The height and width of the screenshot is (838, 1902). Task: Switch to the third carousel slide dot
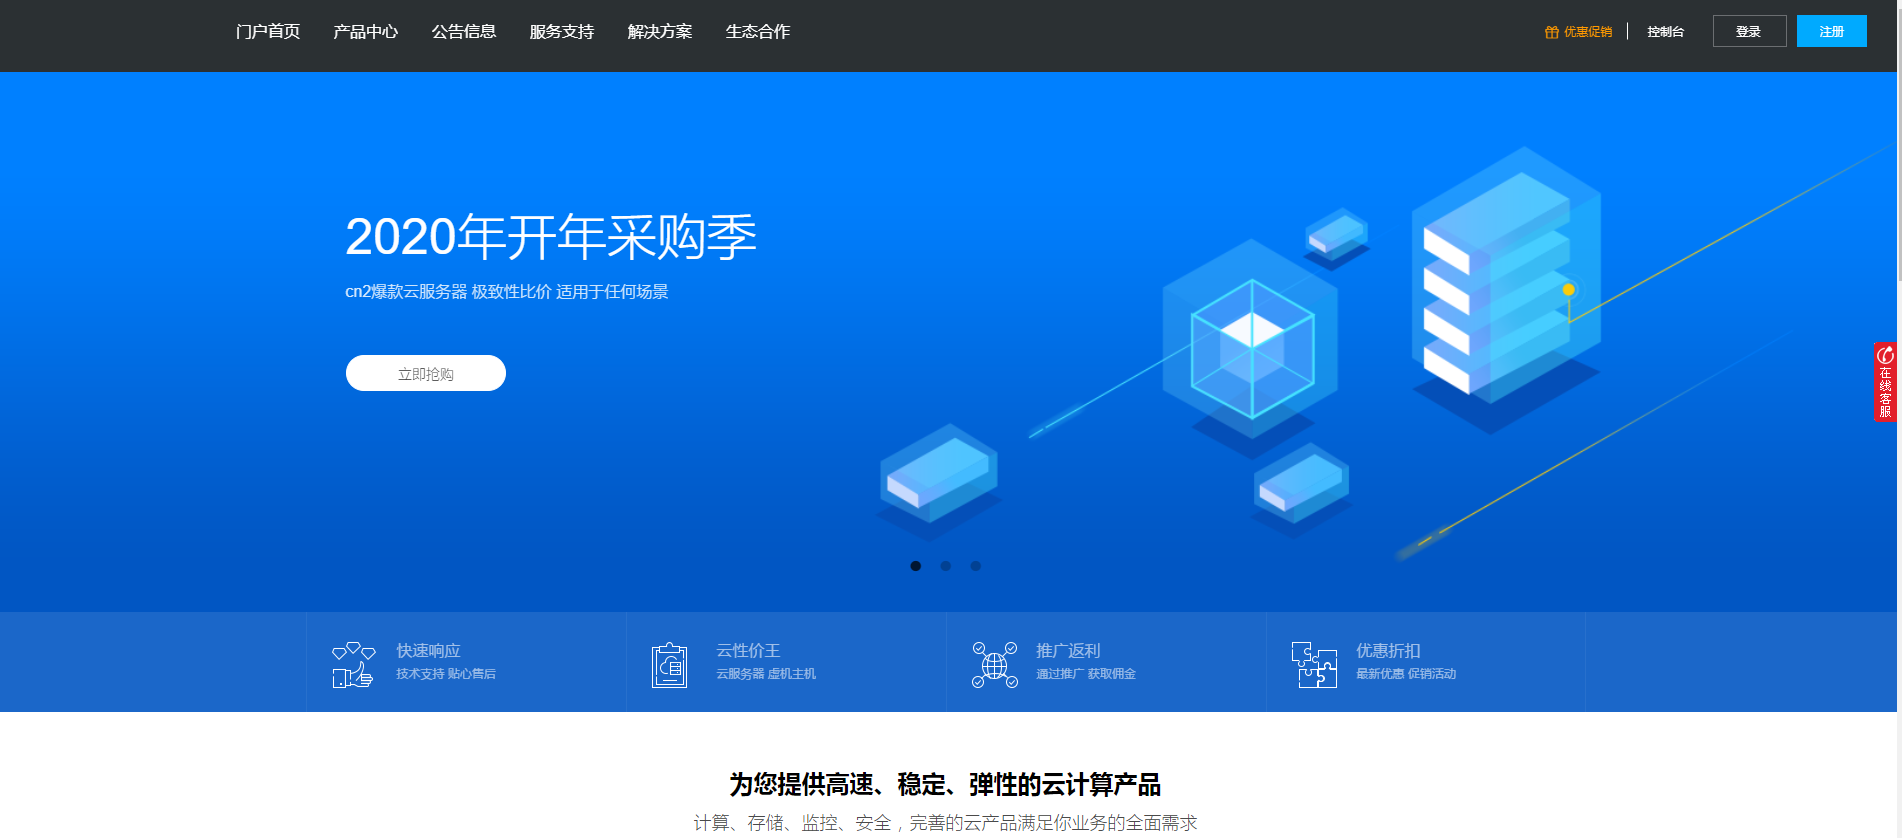click(975, 566)
